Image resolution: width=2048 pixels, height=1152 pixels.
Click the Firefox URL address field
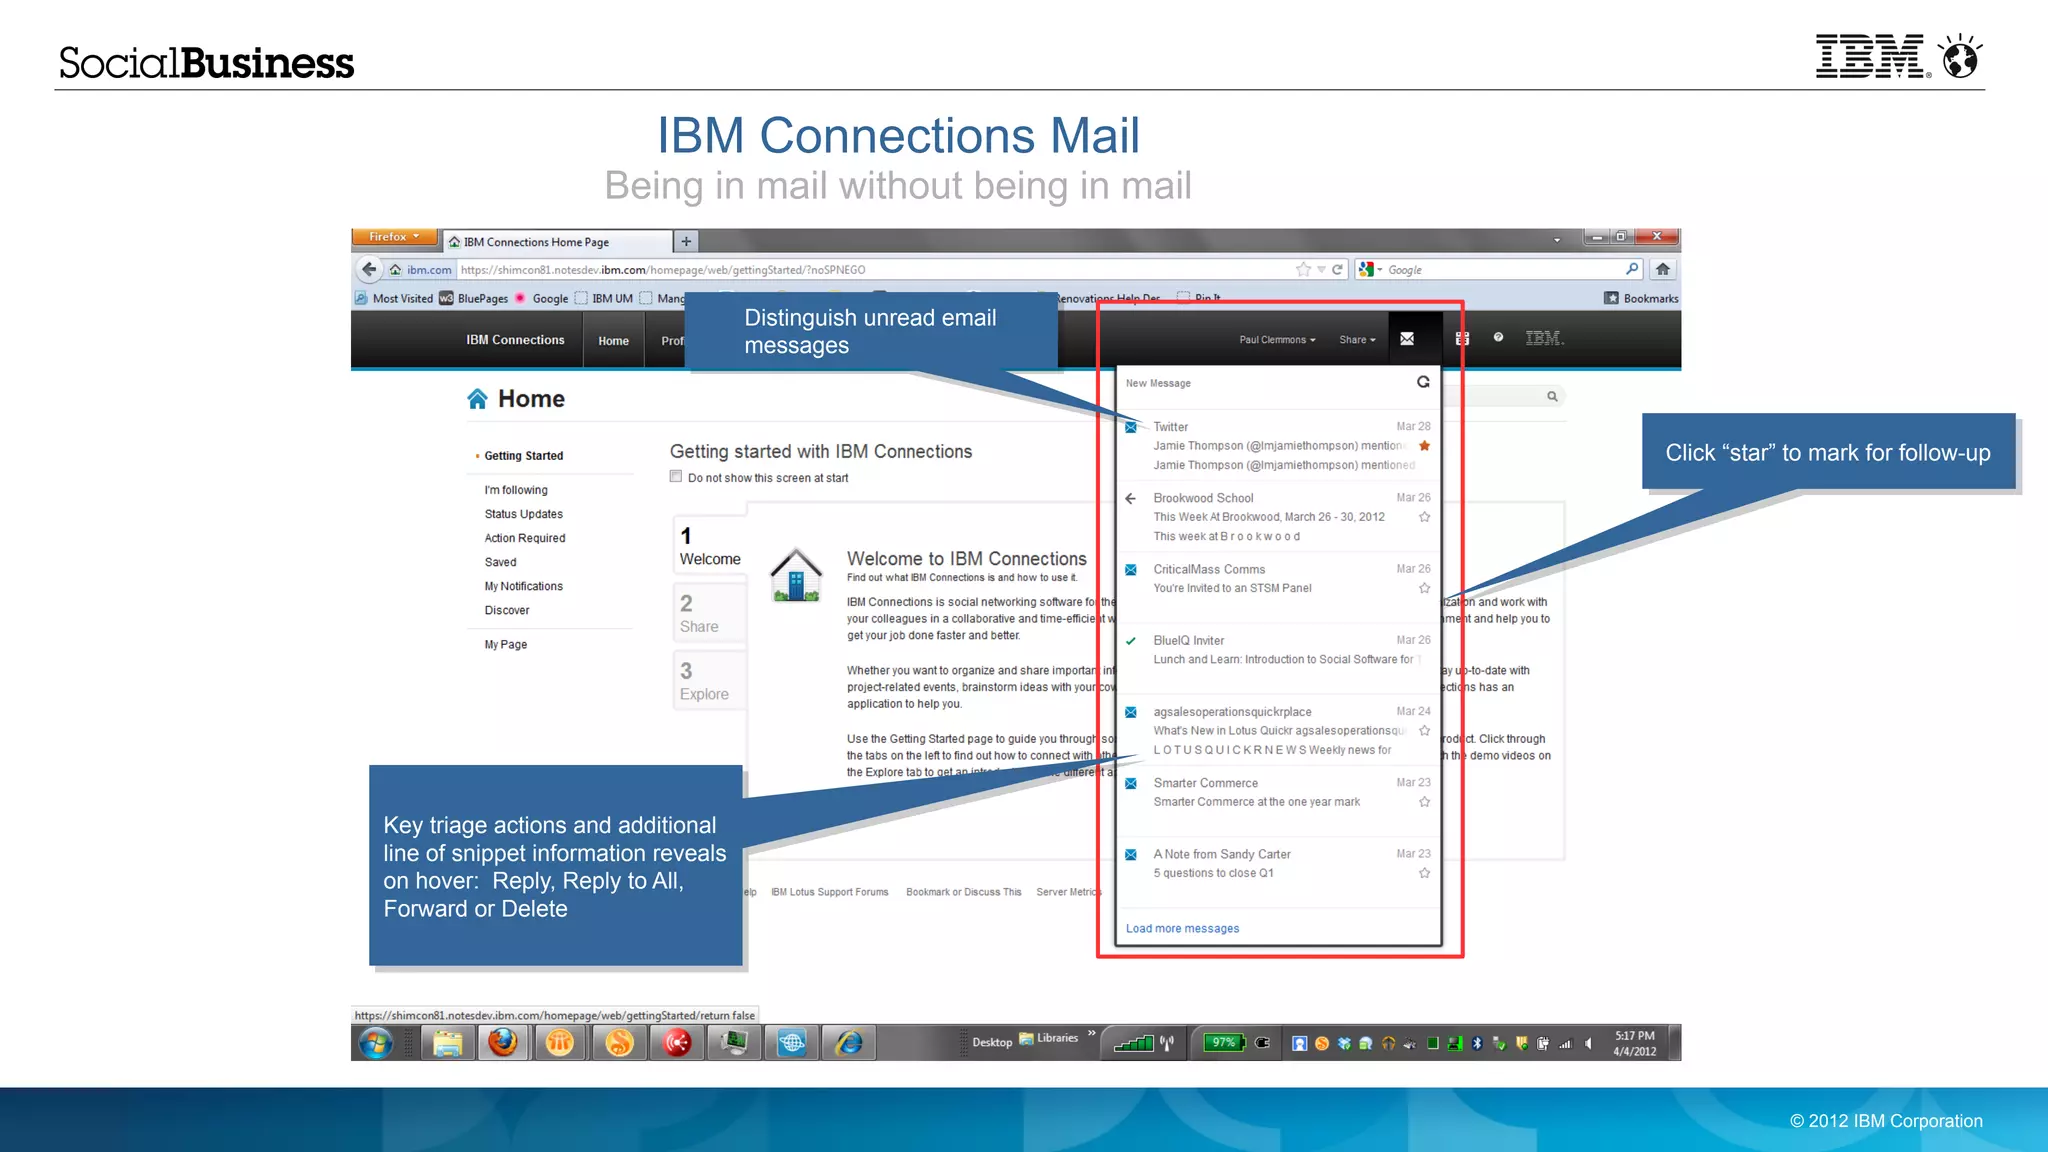pos(875,269)
